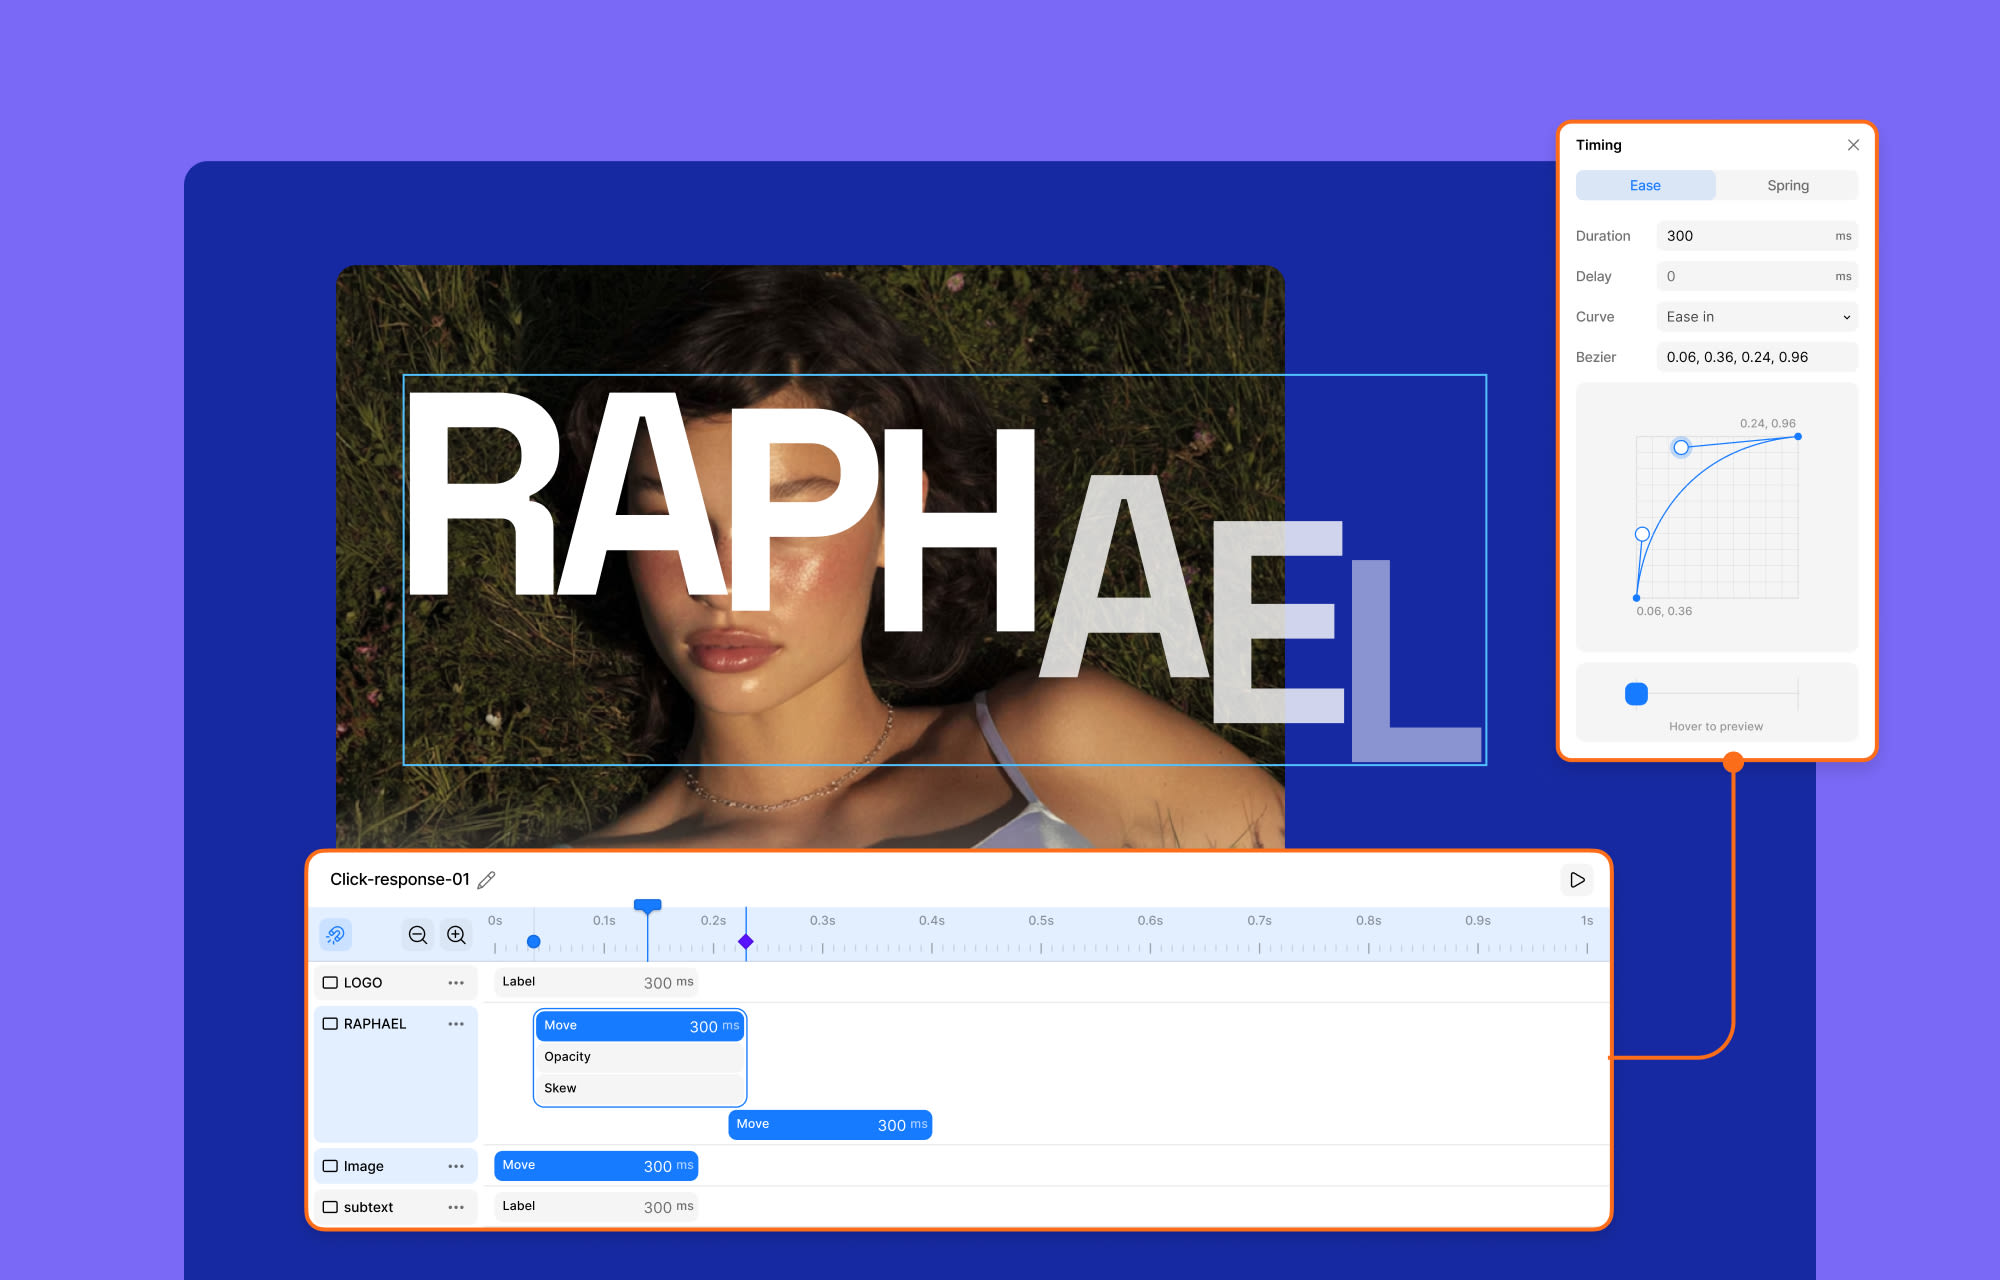Screen dimensions: 2000x1280
Task: Open the LOGO layer options menu
Action: [x=456, y=983]
